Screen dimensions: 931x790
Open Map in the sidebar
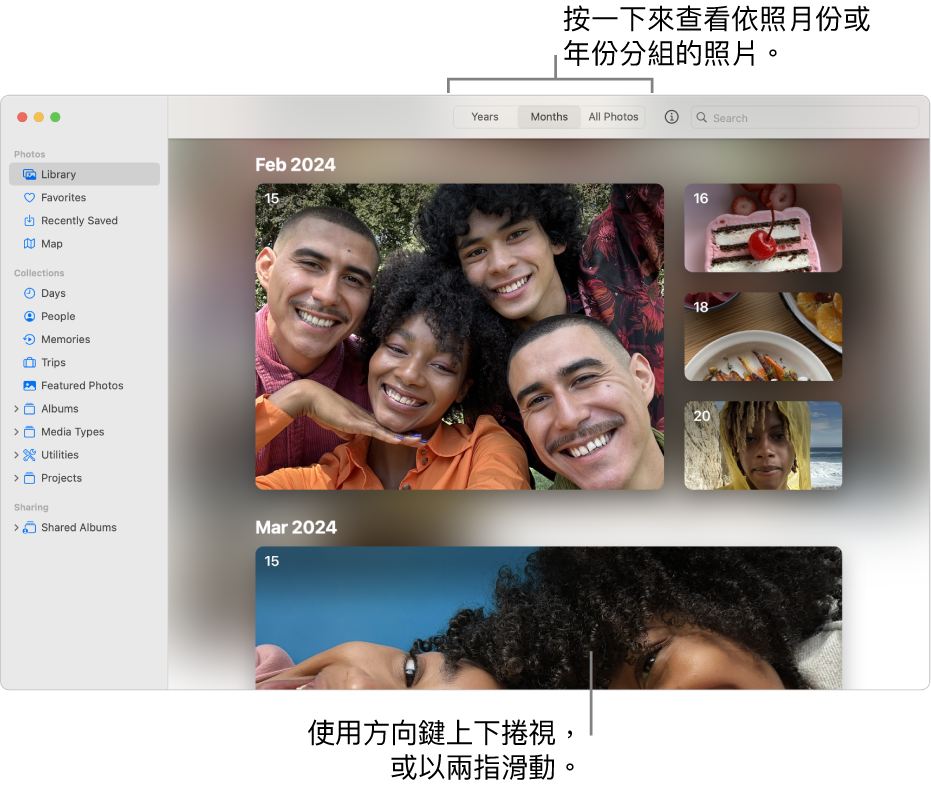coord(84,244)
